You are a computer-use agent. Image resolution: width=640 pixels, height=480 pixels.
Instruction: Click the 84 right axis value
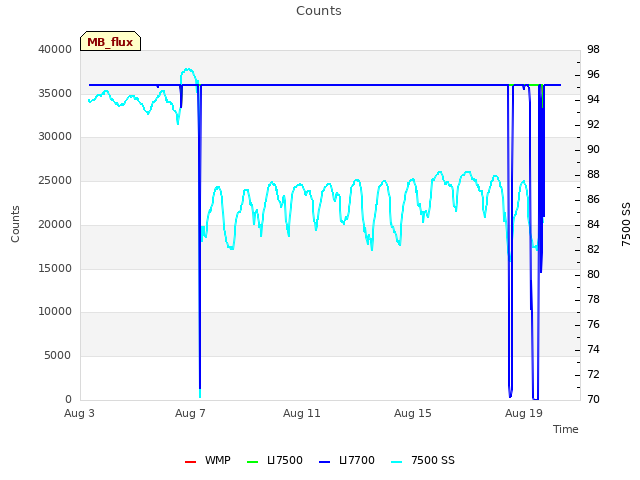[593, 224]
